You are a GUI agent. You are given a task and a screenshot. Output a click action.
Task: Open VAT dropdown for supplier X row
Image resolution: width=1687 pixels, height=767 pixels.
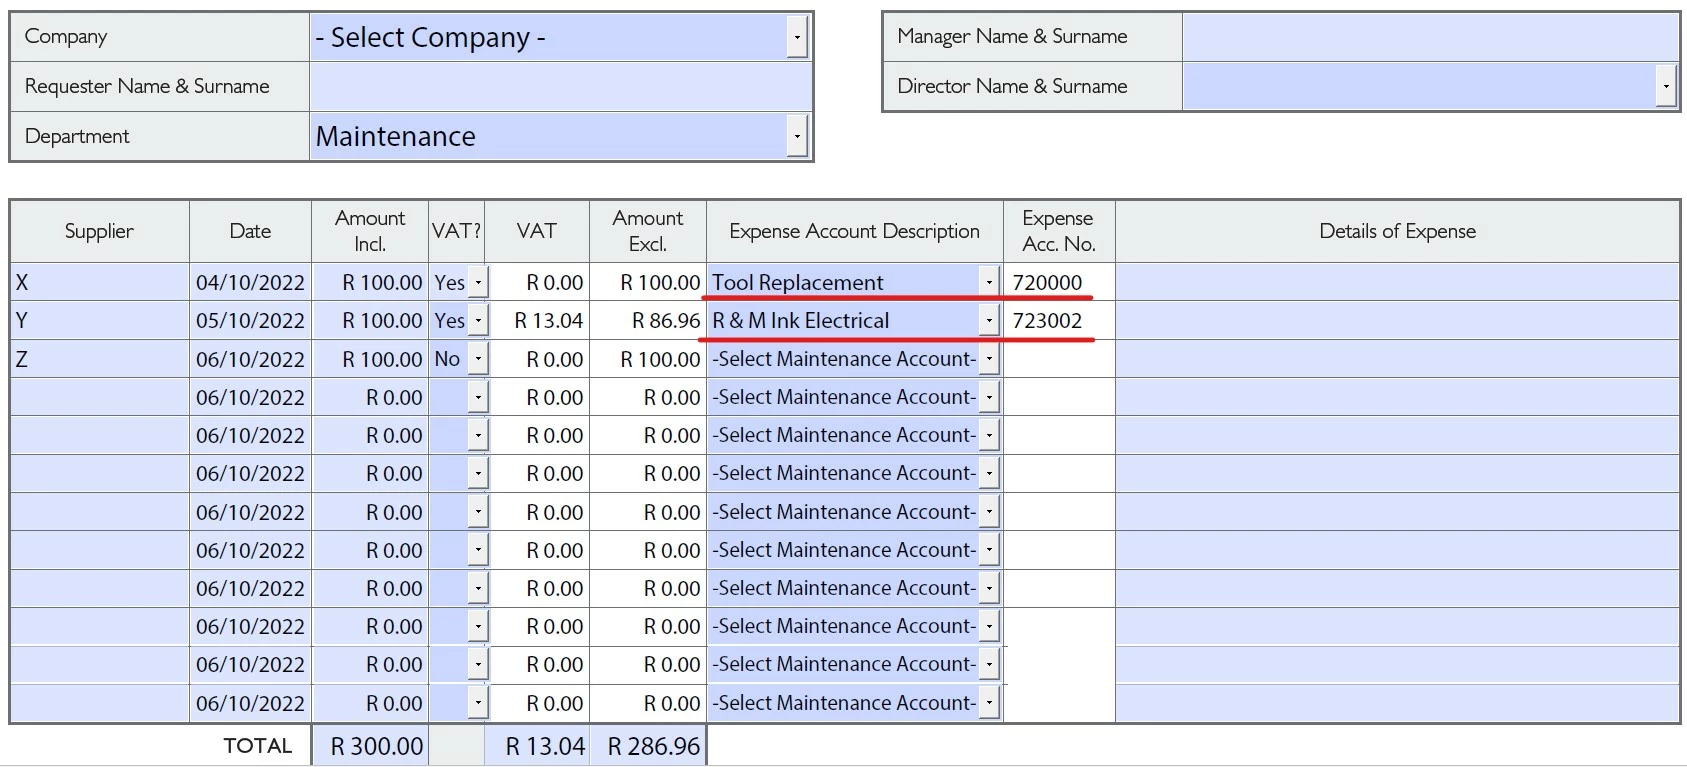click(478, 283)
